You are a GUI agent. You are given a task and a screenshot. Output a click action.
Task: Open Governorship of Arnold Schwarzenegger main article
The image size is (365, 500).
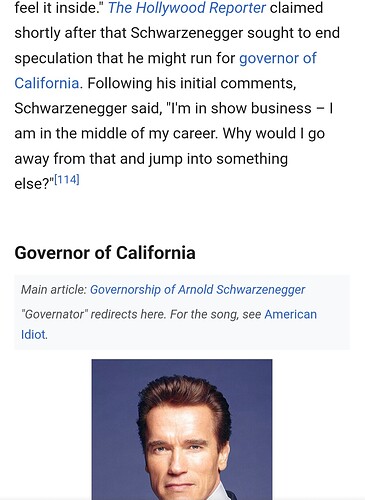click(198, 290)
